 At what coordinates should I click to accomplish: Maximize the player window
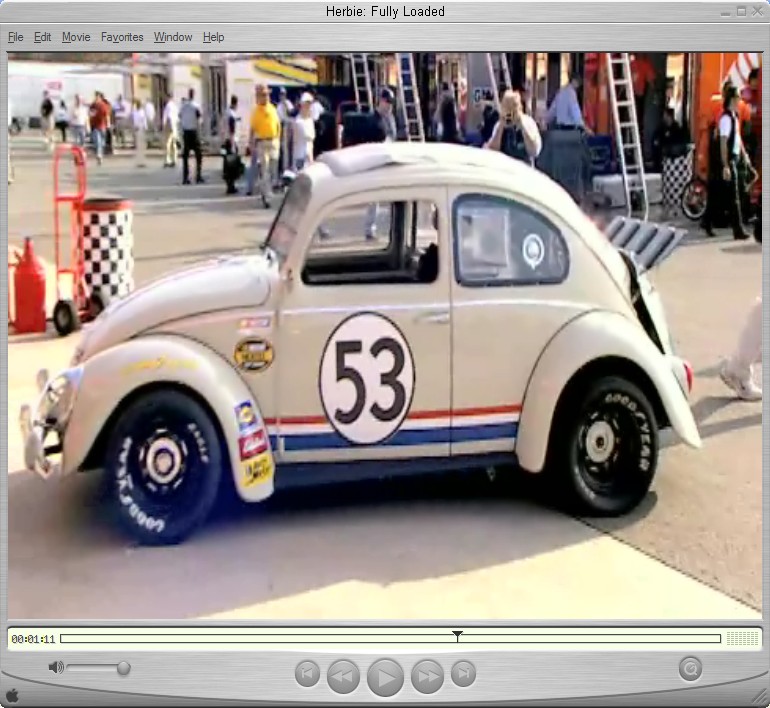[x=742, y=11]
